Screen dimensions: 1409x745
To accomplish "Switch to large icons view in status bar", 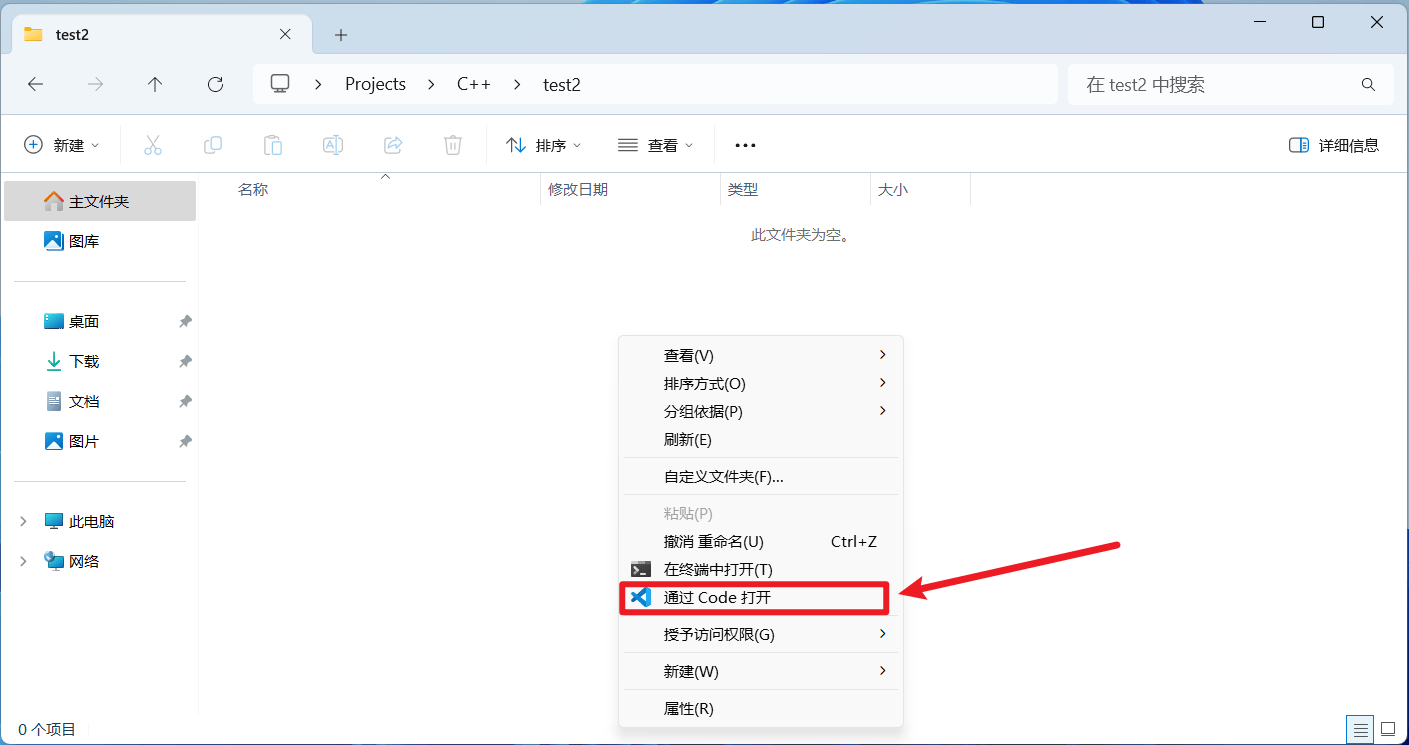I will [x=1388, y=729].
